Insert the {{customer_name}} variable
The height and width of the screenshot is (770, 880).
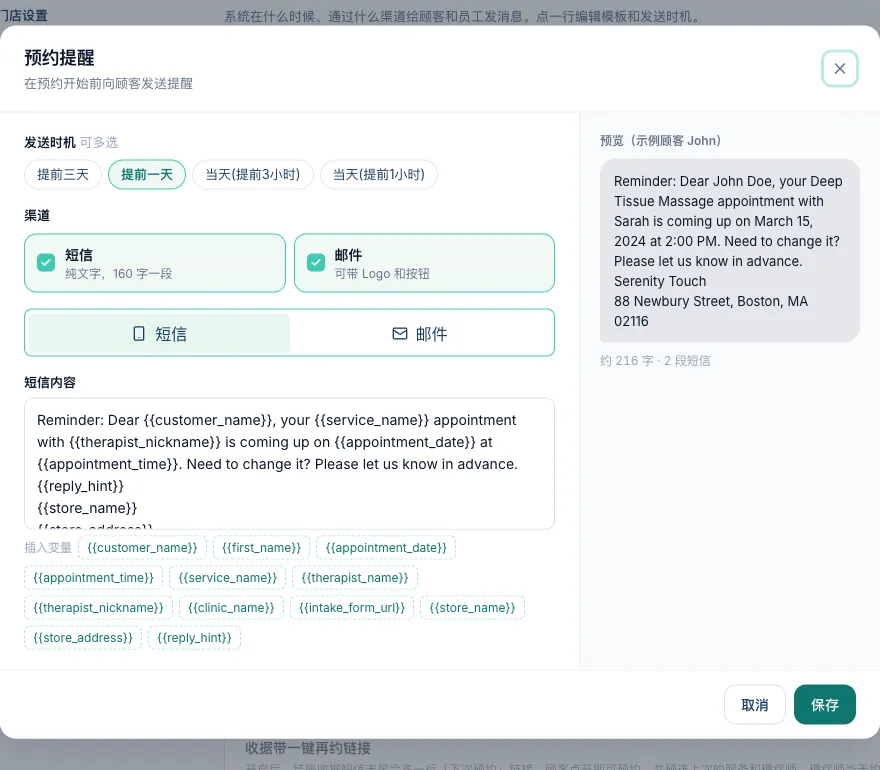pos(143,548)
